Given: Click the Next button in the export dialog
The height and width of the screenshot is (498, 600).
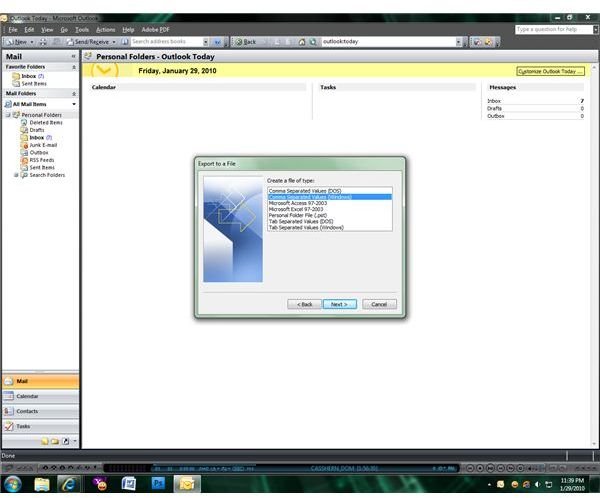Looking at the screenshot, I should pyautogui.click(x=340, y=304).
